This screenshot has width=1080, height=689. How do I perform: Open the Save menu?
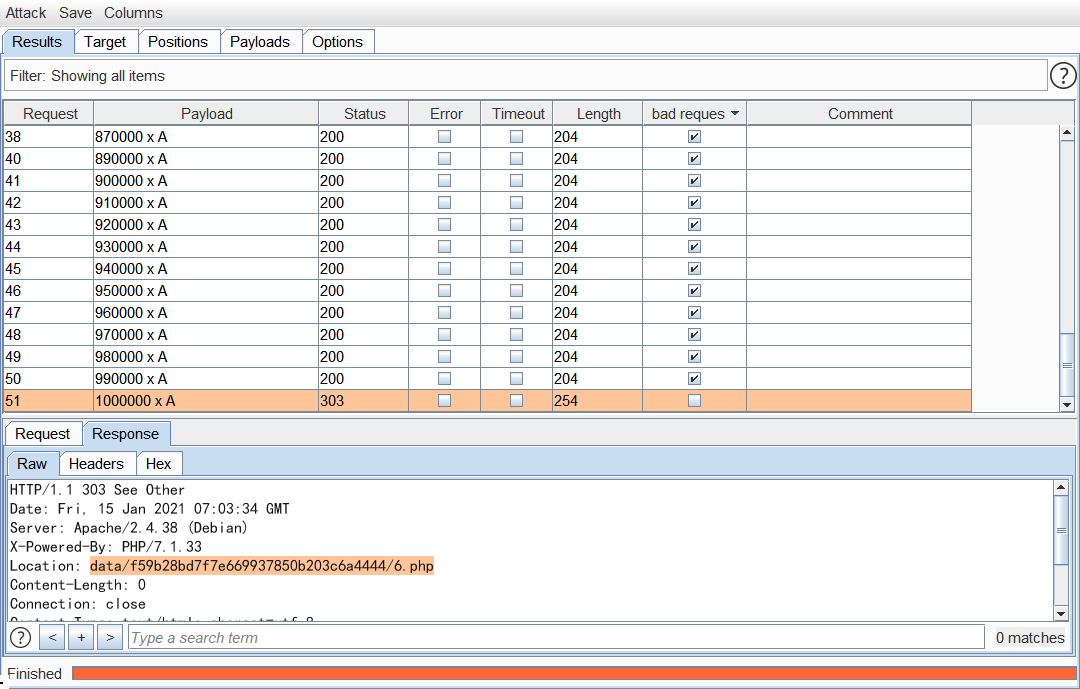(x=76, y=12)
